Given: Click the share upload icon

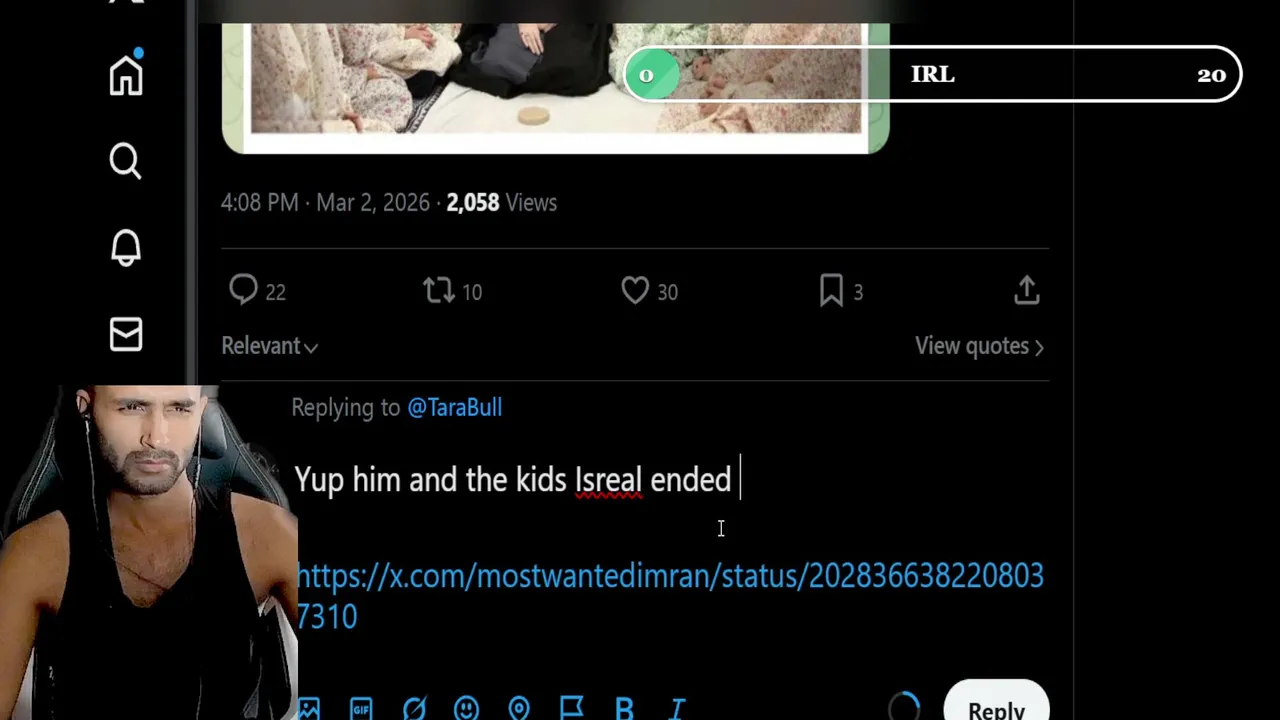Looking at the screenshot, I should point(1027,290).
